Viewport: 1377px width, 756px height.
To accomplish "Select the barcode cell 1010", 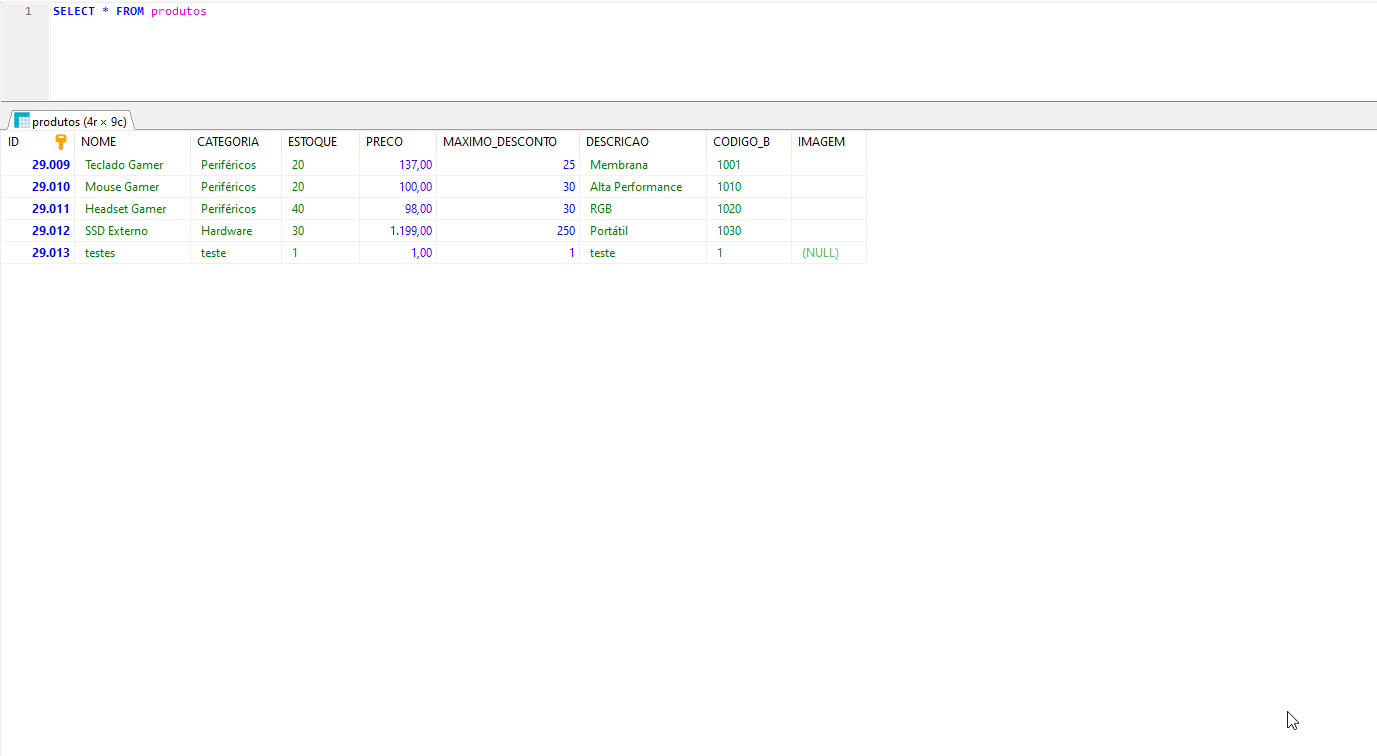I will 749,187.
